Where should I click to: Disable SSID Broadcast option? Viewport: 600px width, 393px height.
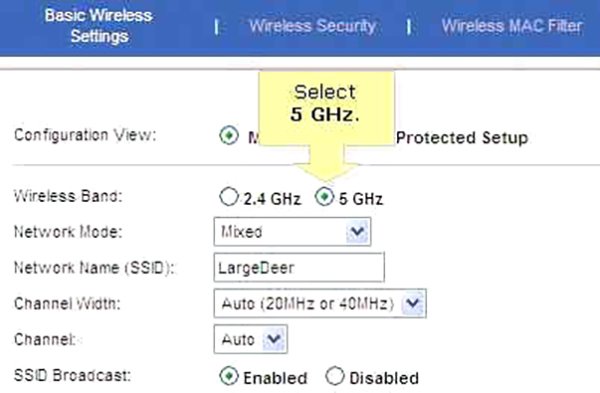pyautogui.click(x=335, y=376)
